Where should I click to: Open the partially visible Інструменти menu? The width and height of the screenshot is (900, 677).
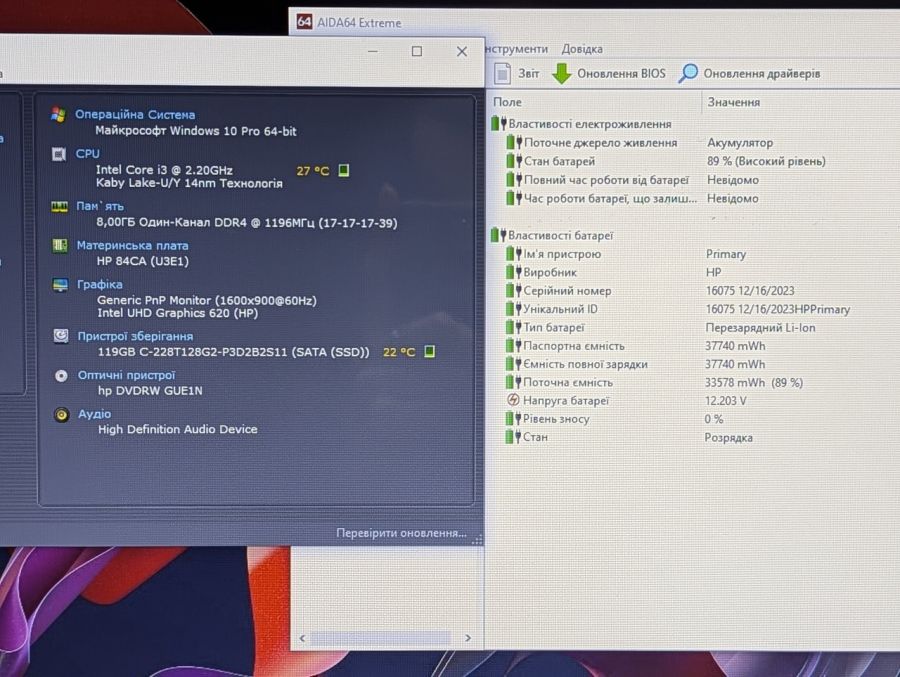(x=517, y=49)
